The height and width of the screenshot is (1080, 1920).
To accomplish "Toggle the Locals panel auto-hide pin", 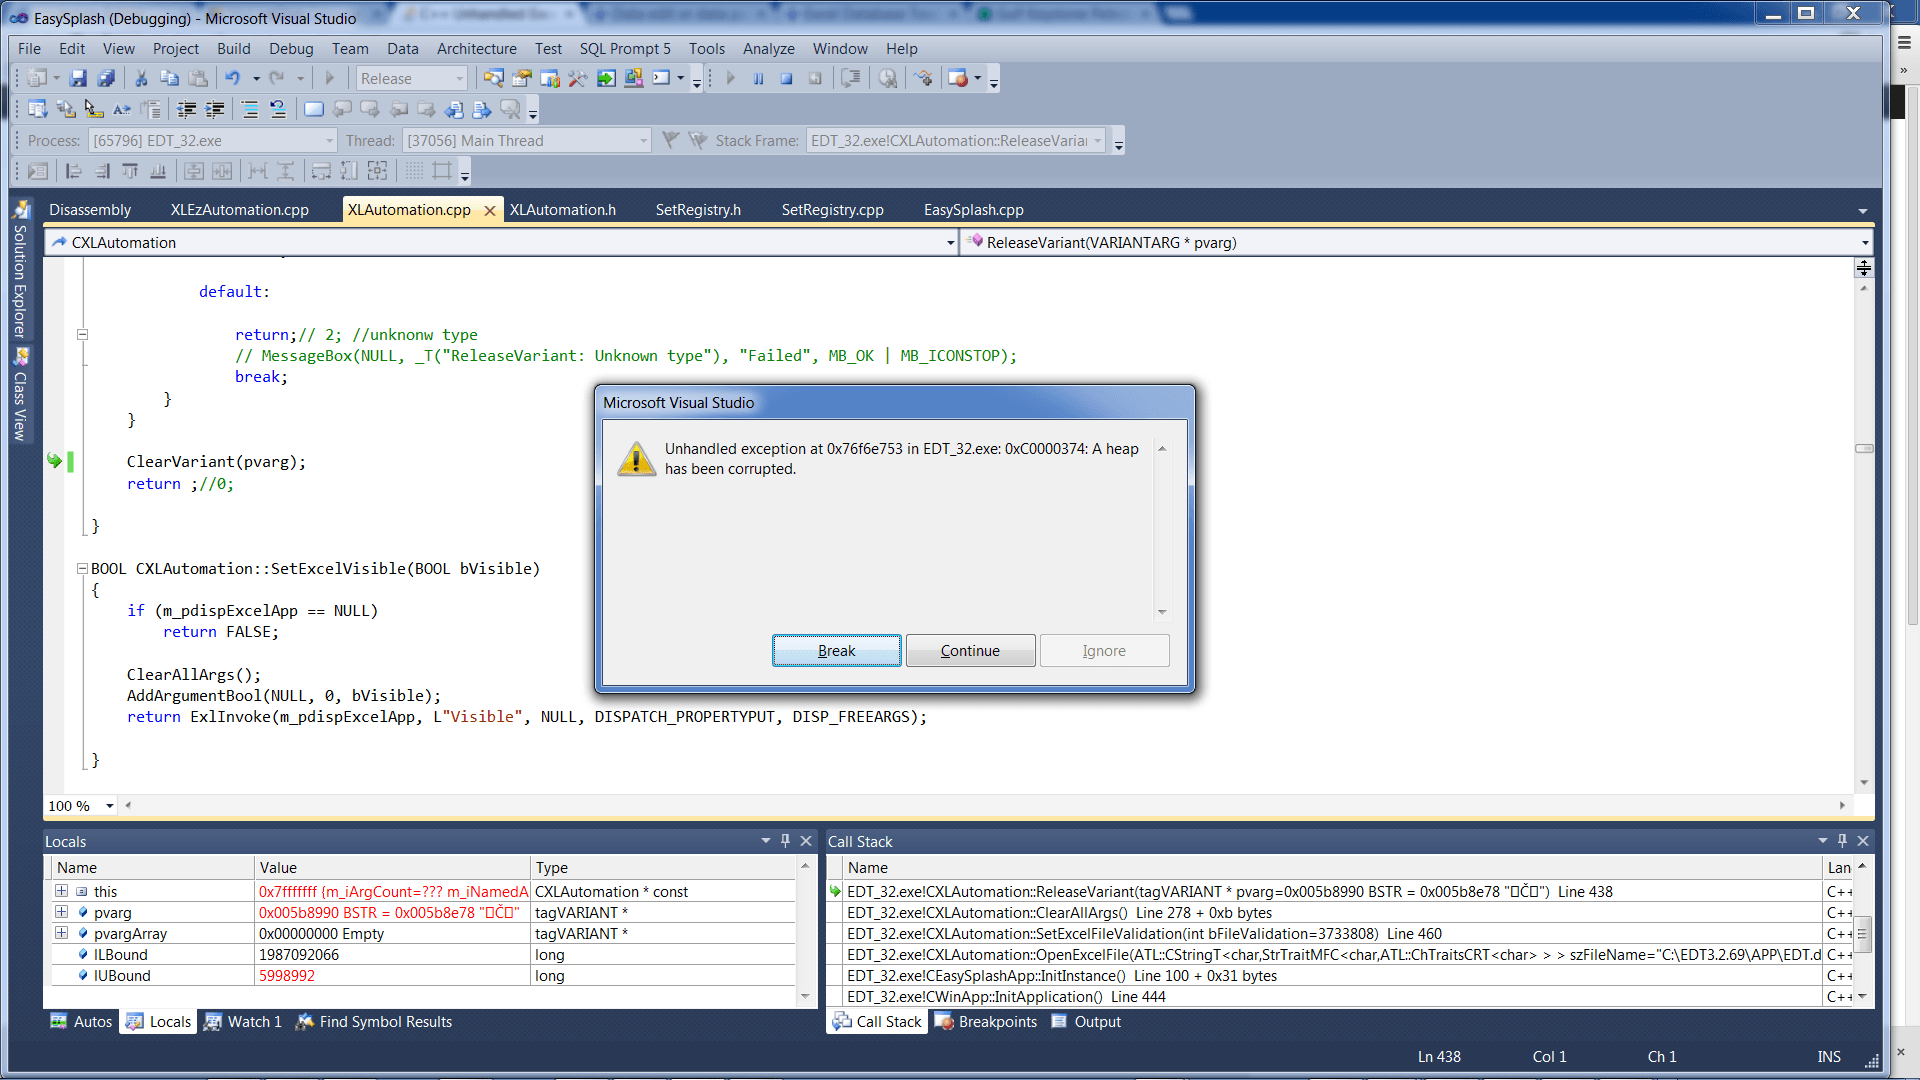I will [x=785, y=841].
